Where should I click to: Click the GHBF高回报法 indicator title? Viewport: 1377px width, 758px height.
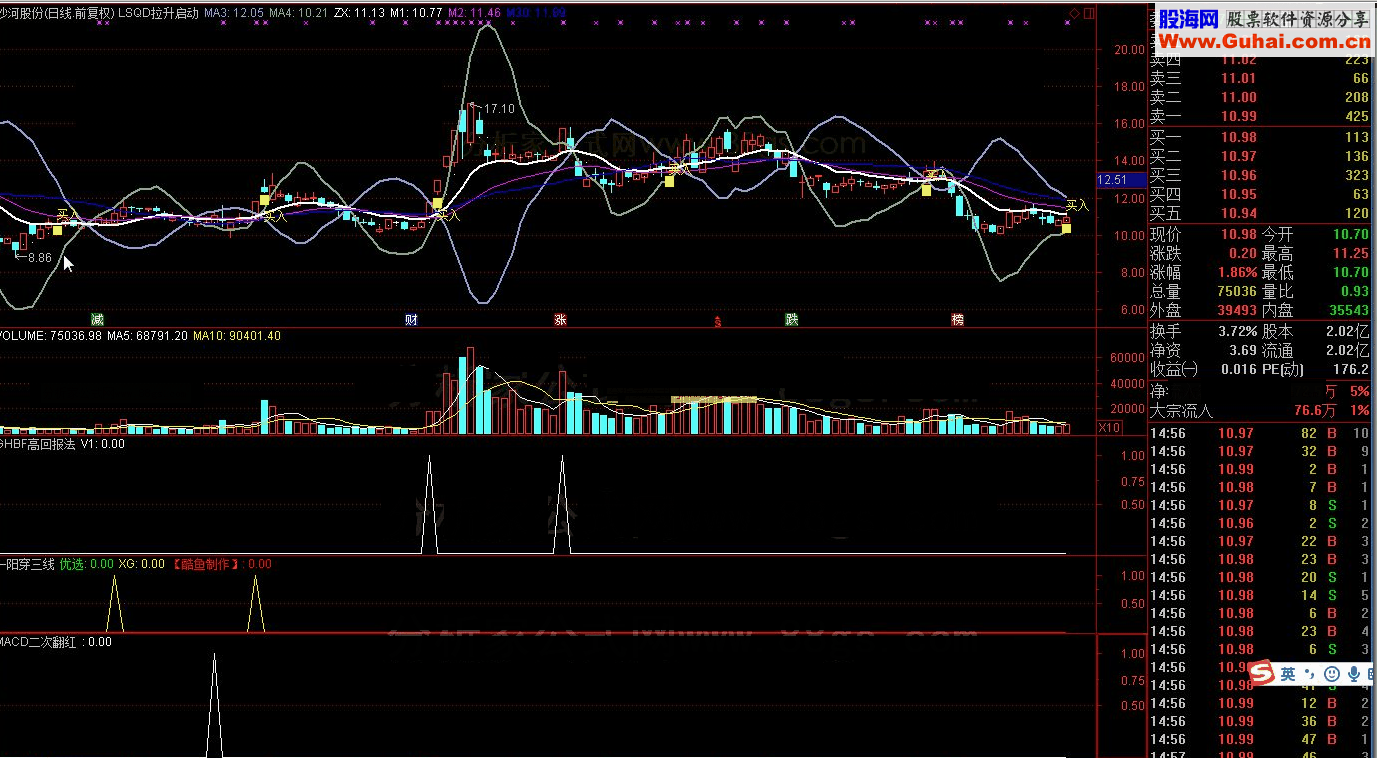pyautogui.click(x=37, y=444)
